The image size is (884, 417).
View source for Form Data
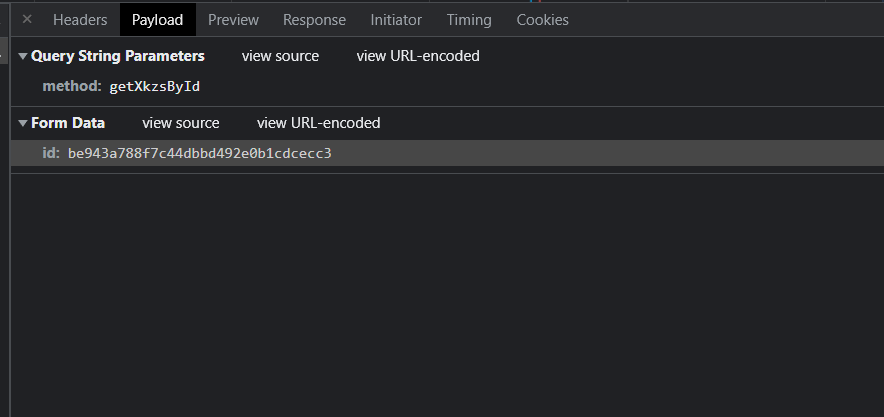click(181, 123)
